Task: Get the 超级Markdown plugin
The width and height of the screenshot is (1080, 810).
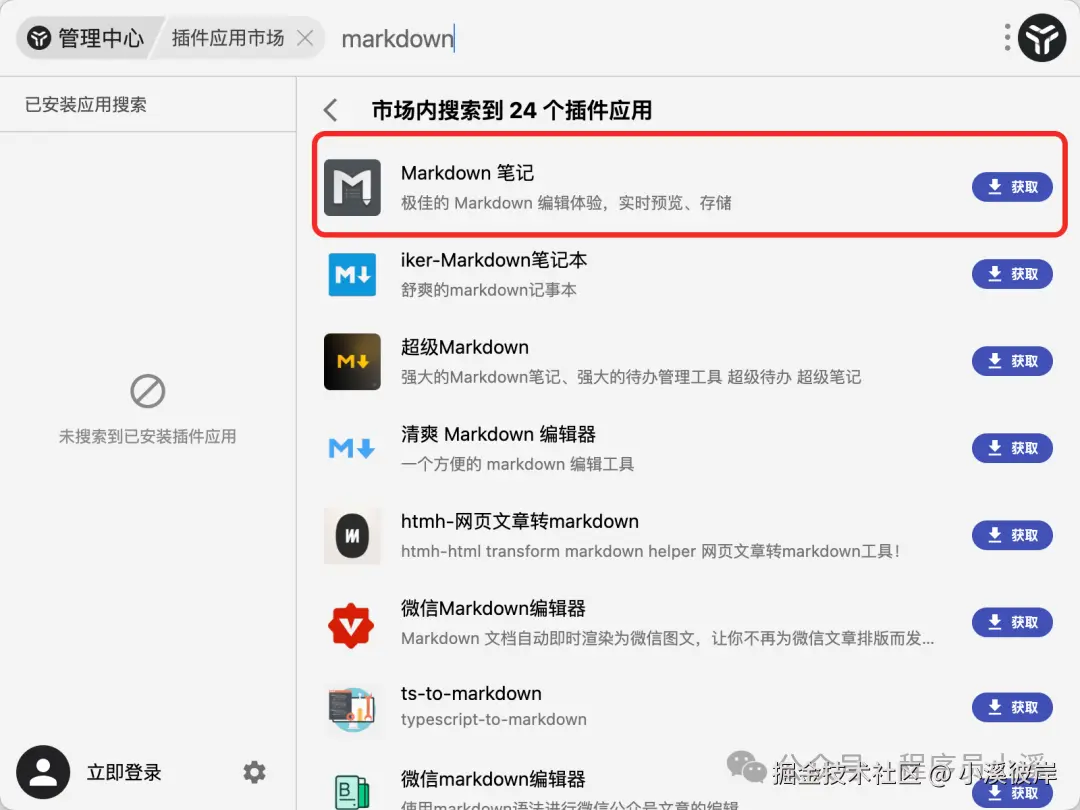Action: [1012, 362]
